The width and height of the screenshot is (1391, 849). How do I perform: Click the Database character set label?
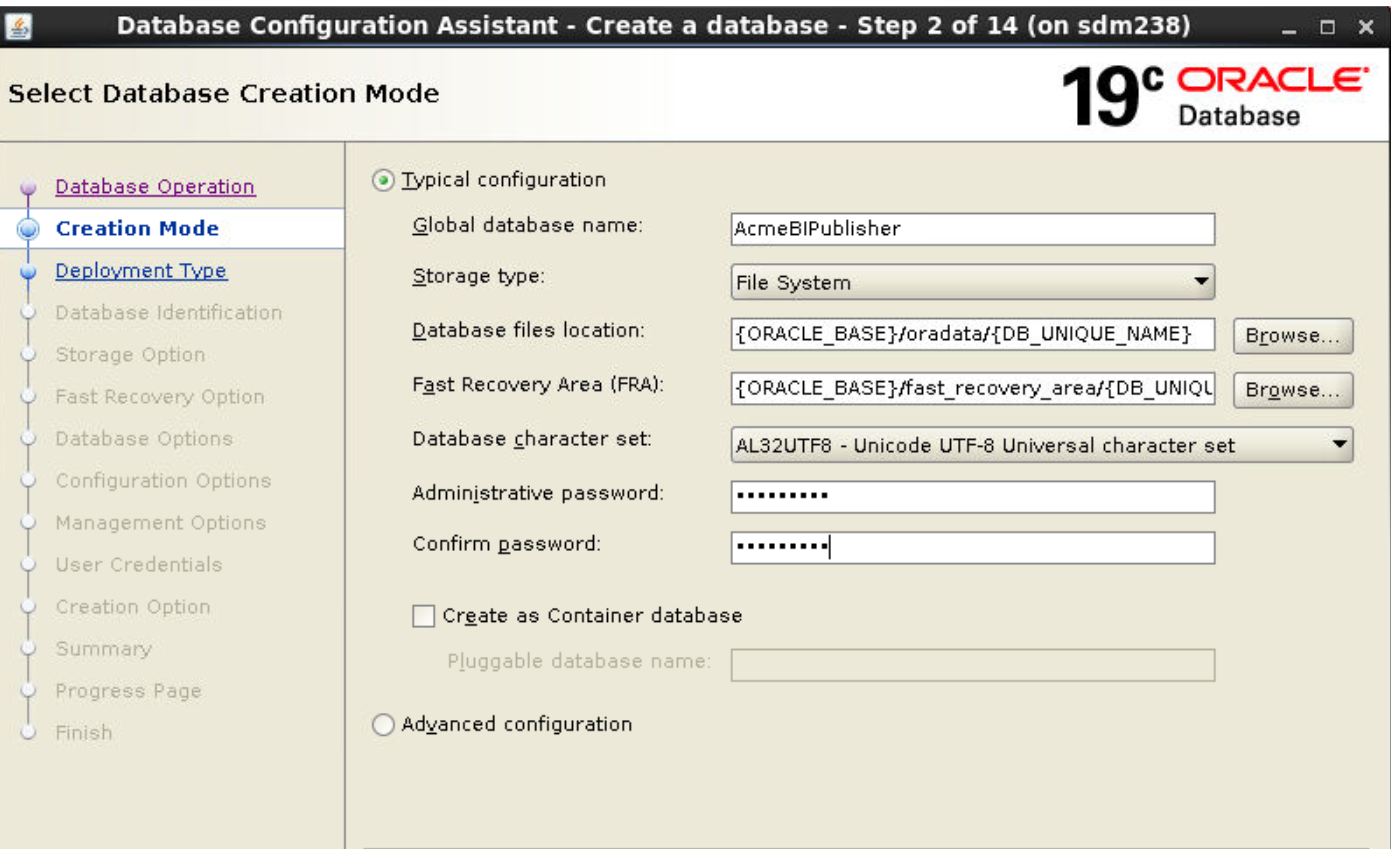click(x=532, y=439)
